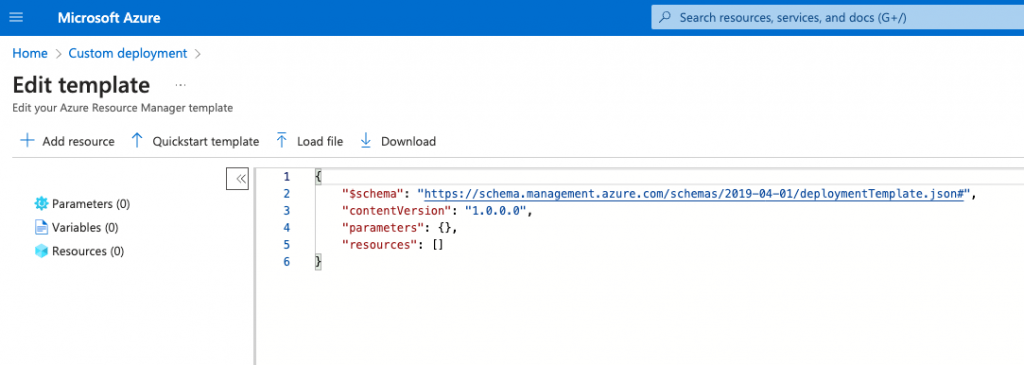
Task: Click the Add resource plus icon
Action: click(27, 140)
